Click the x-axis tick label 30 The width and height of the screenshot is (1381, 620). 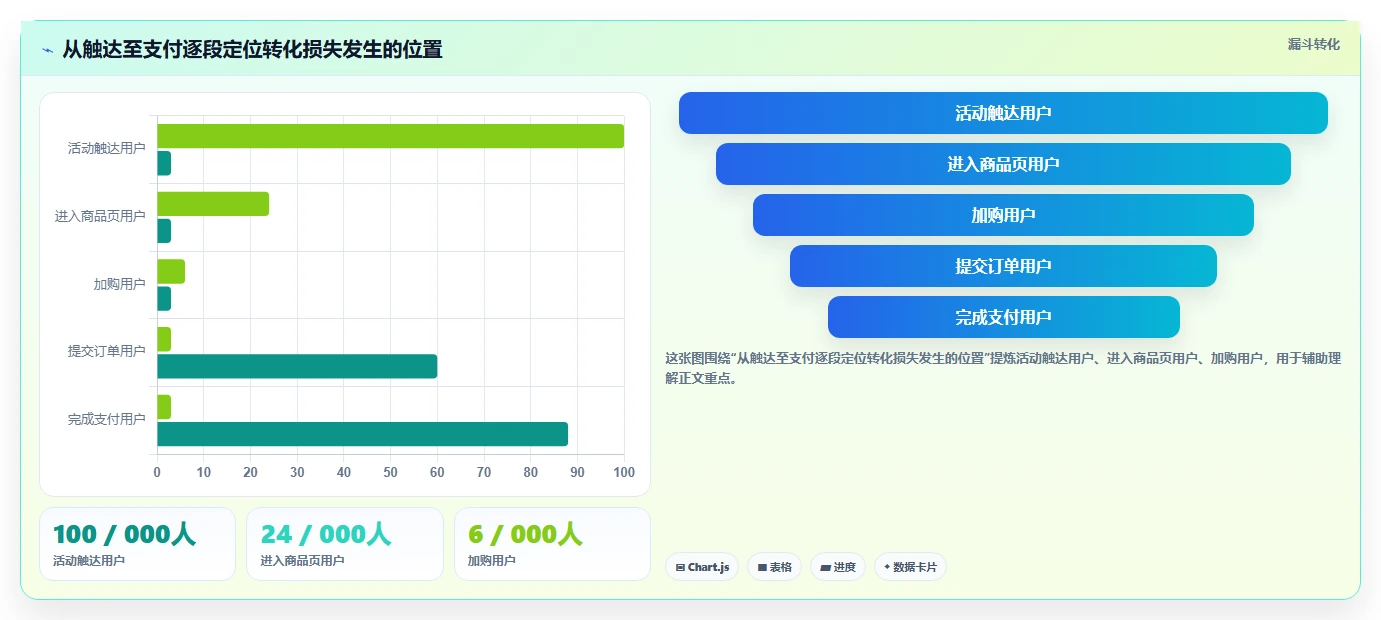pos(297,472)
